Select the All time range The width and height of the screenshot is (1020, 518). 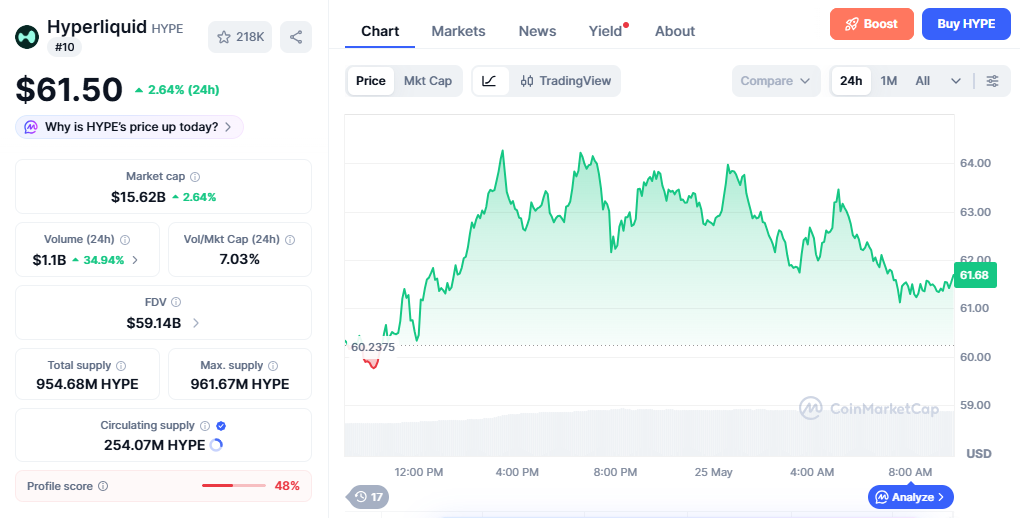point(922,81)
